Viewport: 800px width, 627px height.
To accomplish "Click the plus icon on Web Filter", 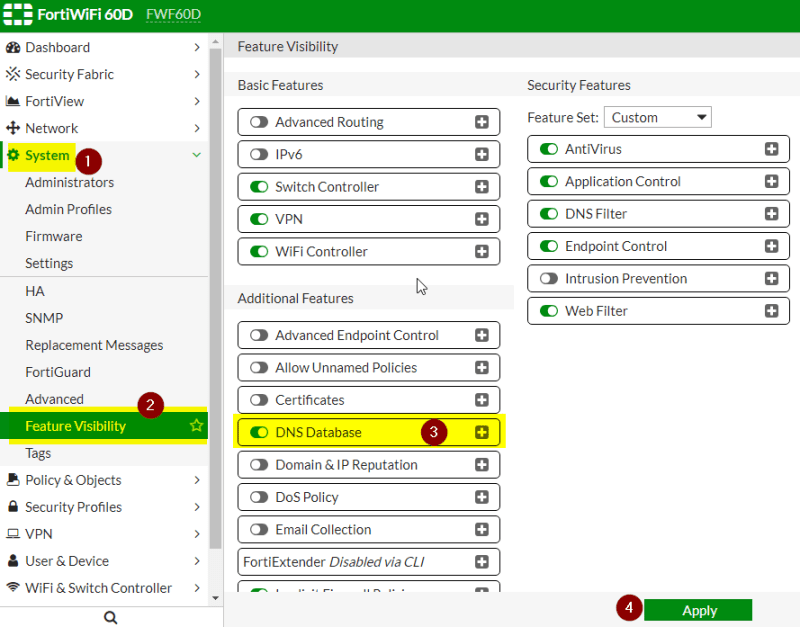I will (x=771, y=311).
